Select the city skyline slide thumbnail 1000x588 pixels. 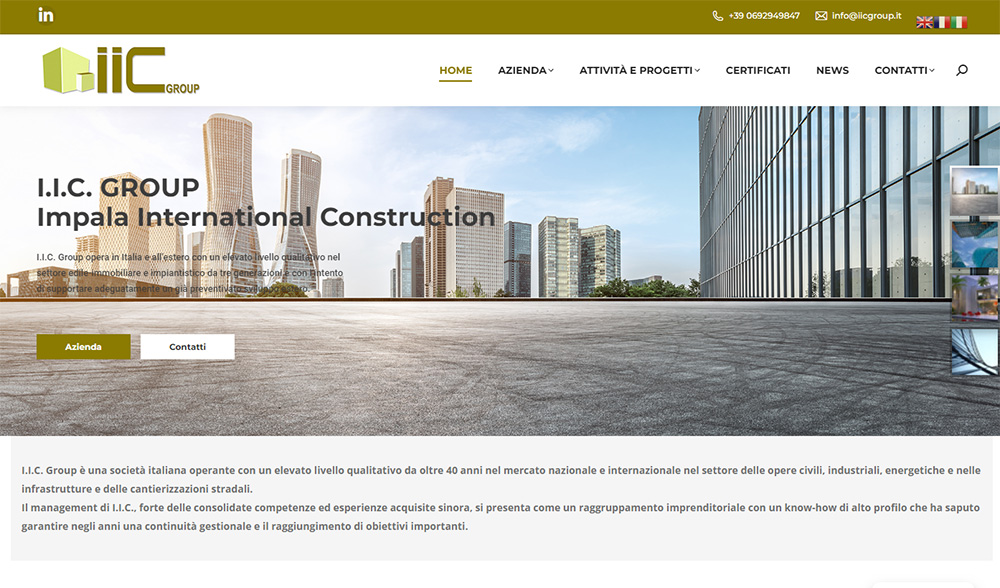(974, 191)
